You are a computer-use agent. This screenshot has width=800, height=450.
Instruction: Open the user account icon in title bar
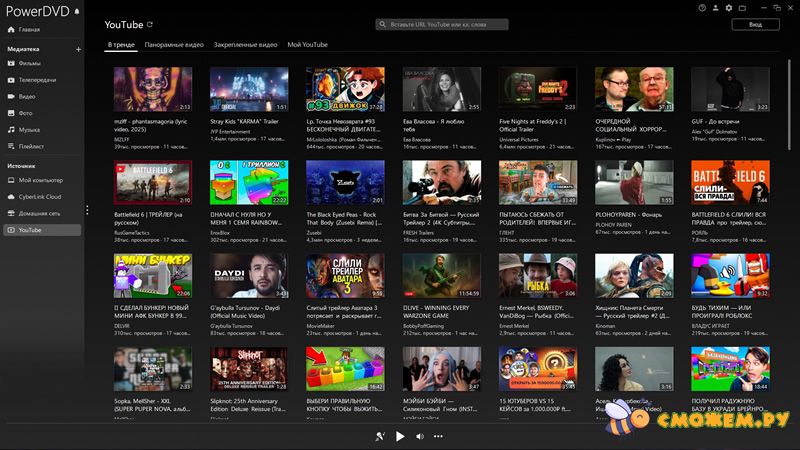pyautogui.click(x=715, y=8)
